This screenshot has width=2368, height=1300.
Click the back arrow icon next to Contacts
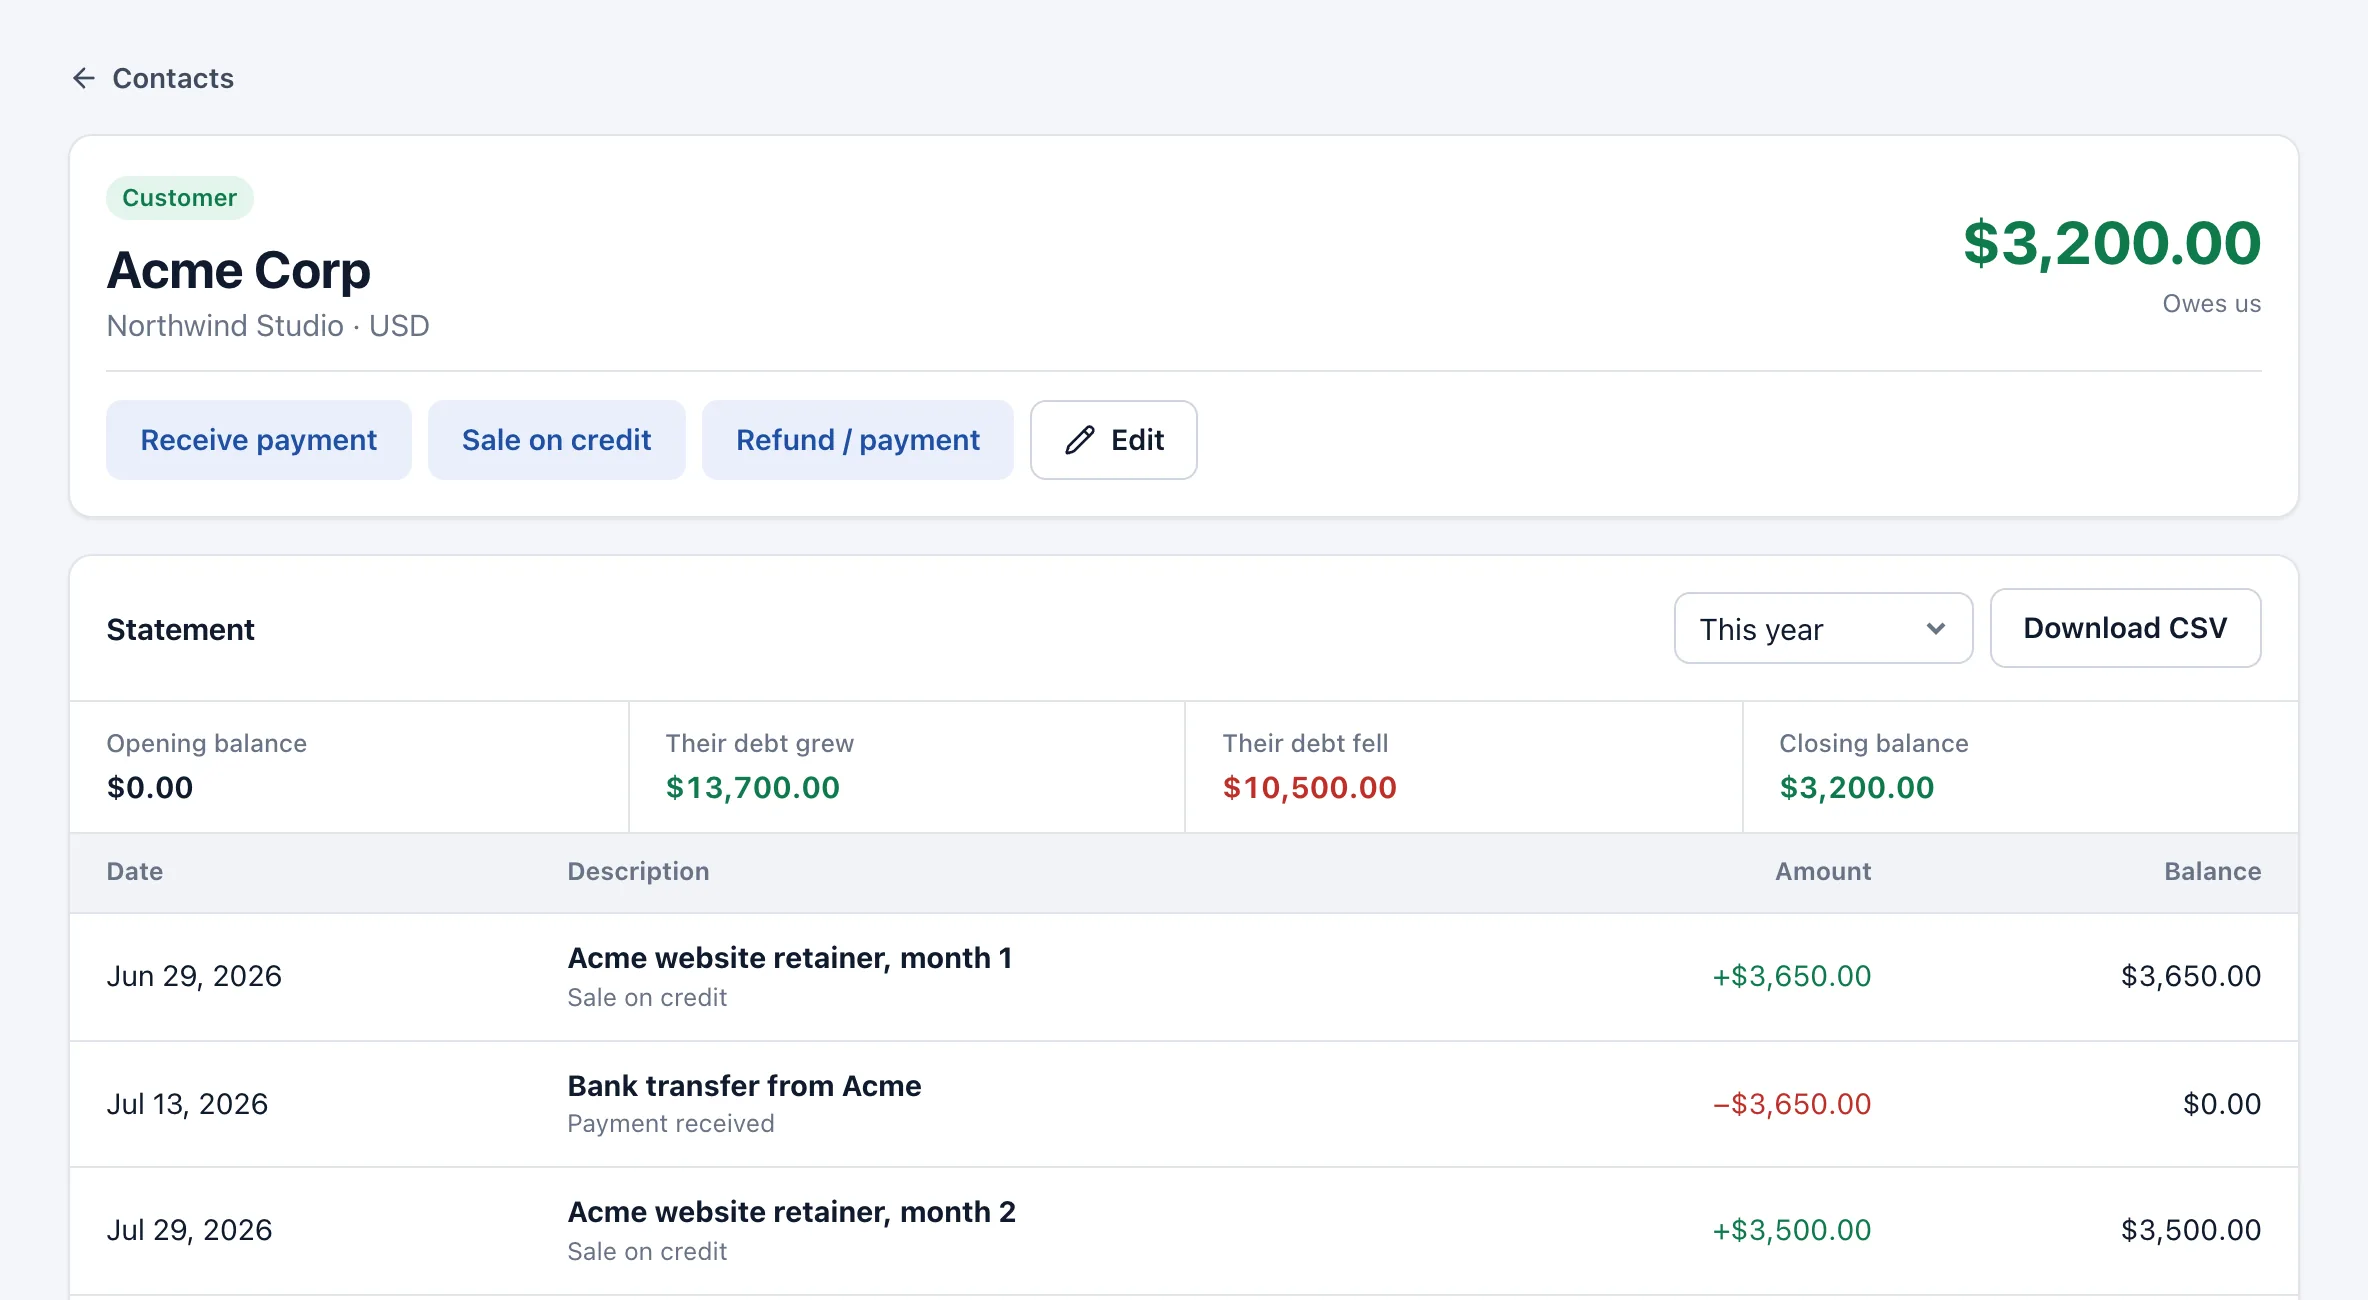84,78
